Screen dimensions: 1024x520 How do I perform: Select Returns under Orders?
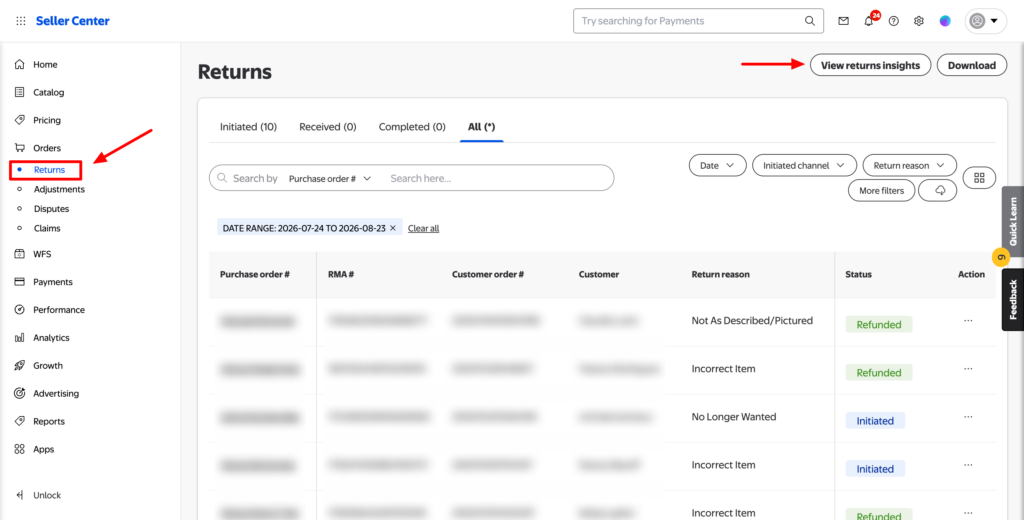49,170
